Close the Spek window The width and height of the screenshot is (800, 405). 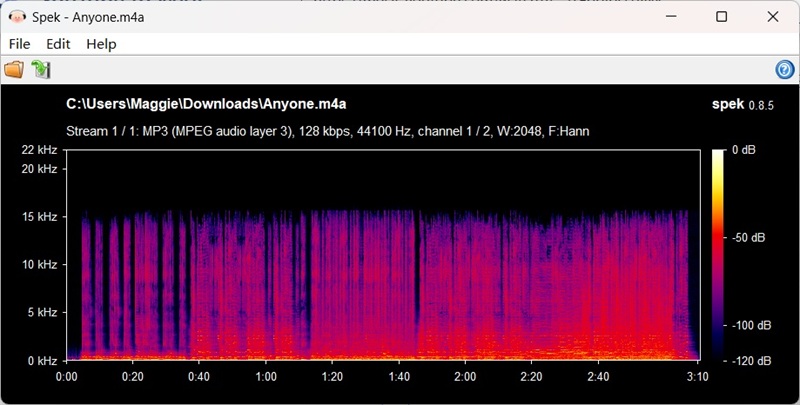pyautogui.click(x=772, y=16)
